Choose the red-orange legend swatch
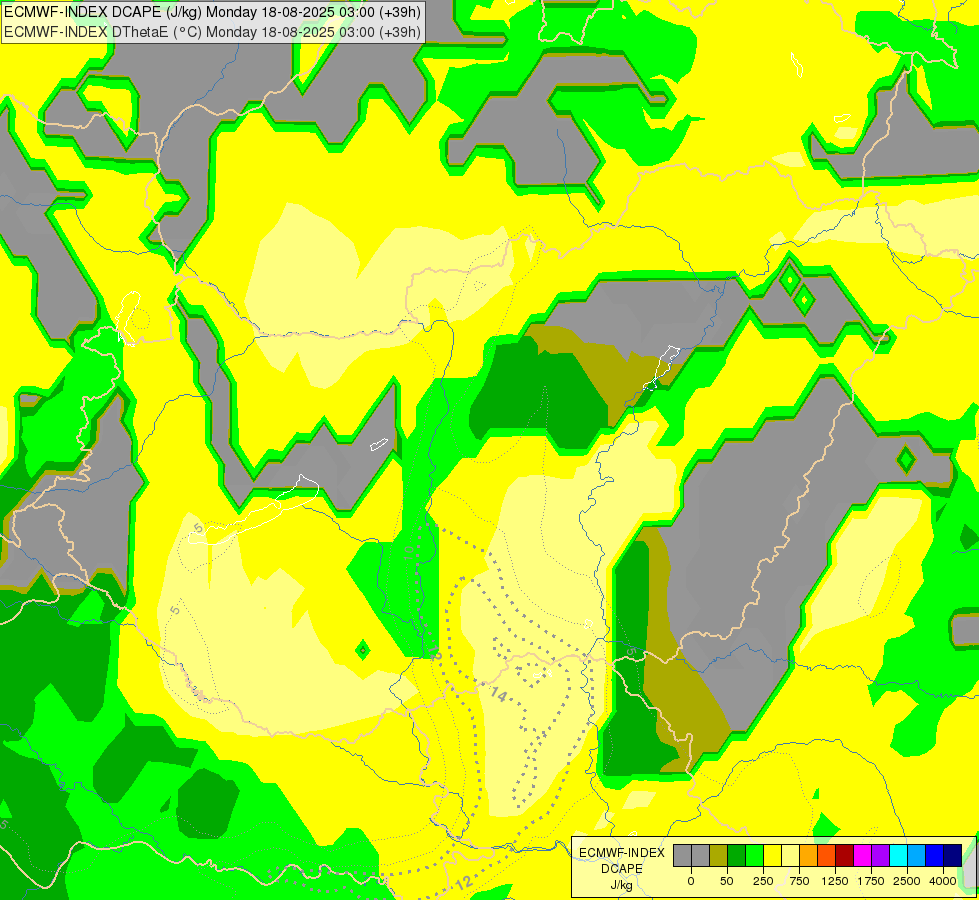The height and width of the screenshot is (900, 979). click(827, 855)
